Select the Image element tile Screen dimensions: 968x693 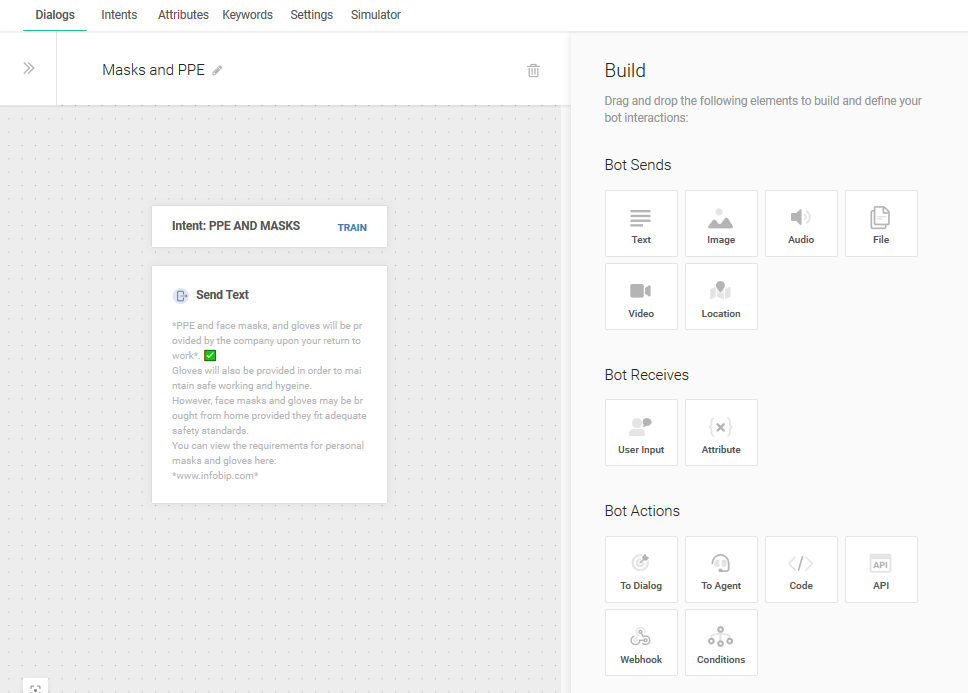click(x=721, y=224)
